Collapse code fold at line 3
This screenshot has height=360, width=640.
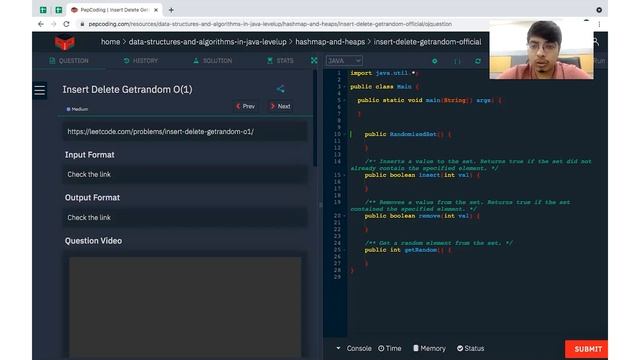(x=344, y=87)
